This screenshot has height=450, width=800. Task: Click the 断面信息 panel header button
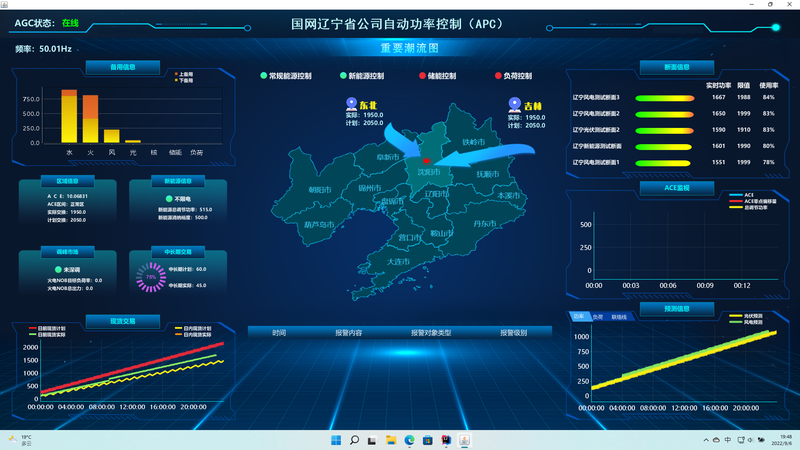[677, 67]
